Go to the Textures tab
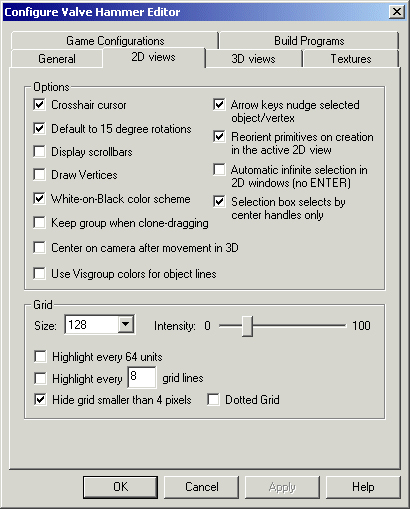 click(351, 59)
